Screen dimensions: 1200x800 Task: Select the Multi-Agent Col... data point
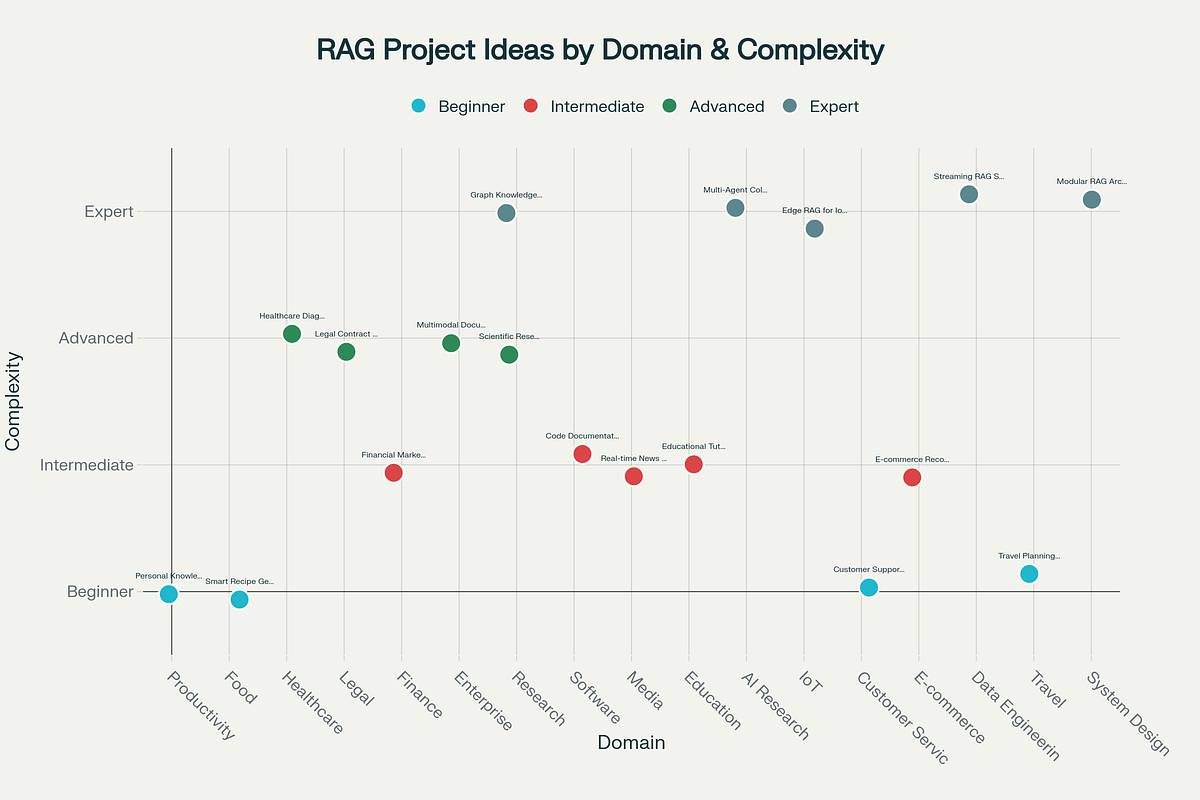click(736, 207)
